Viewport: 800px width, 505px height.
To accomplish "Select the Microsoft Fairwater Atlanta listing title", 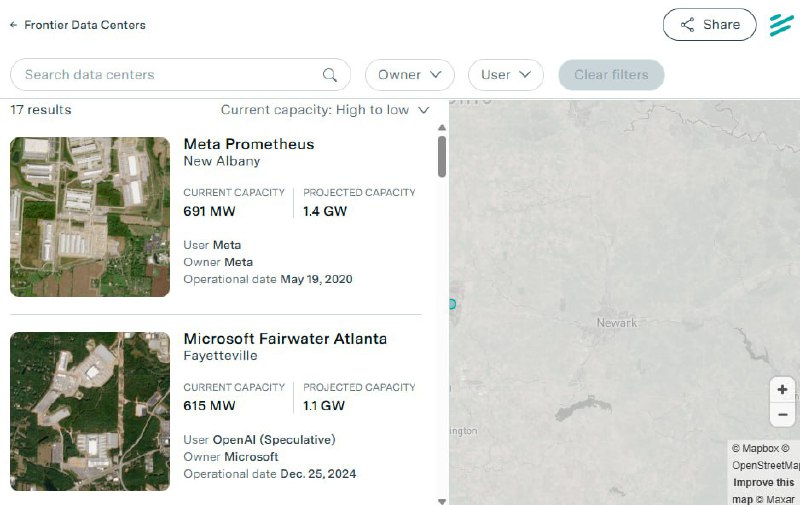I will [285, 339].
